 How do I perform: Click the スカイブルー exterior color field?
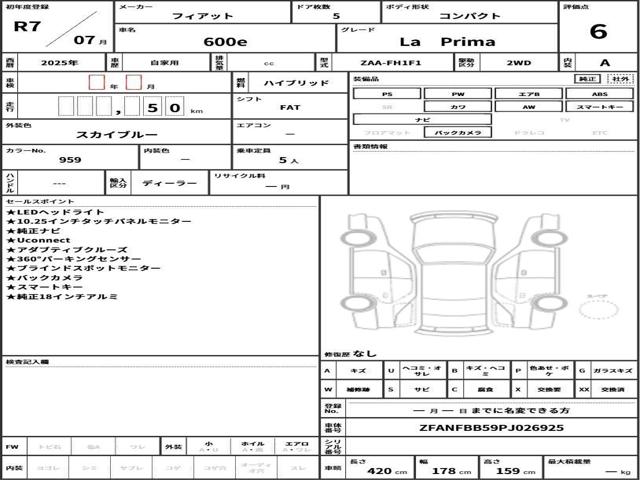click(x=116, y=131)
